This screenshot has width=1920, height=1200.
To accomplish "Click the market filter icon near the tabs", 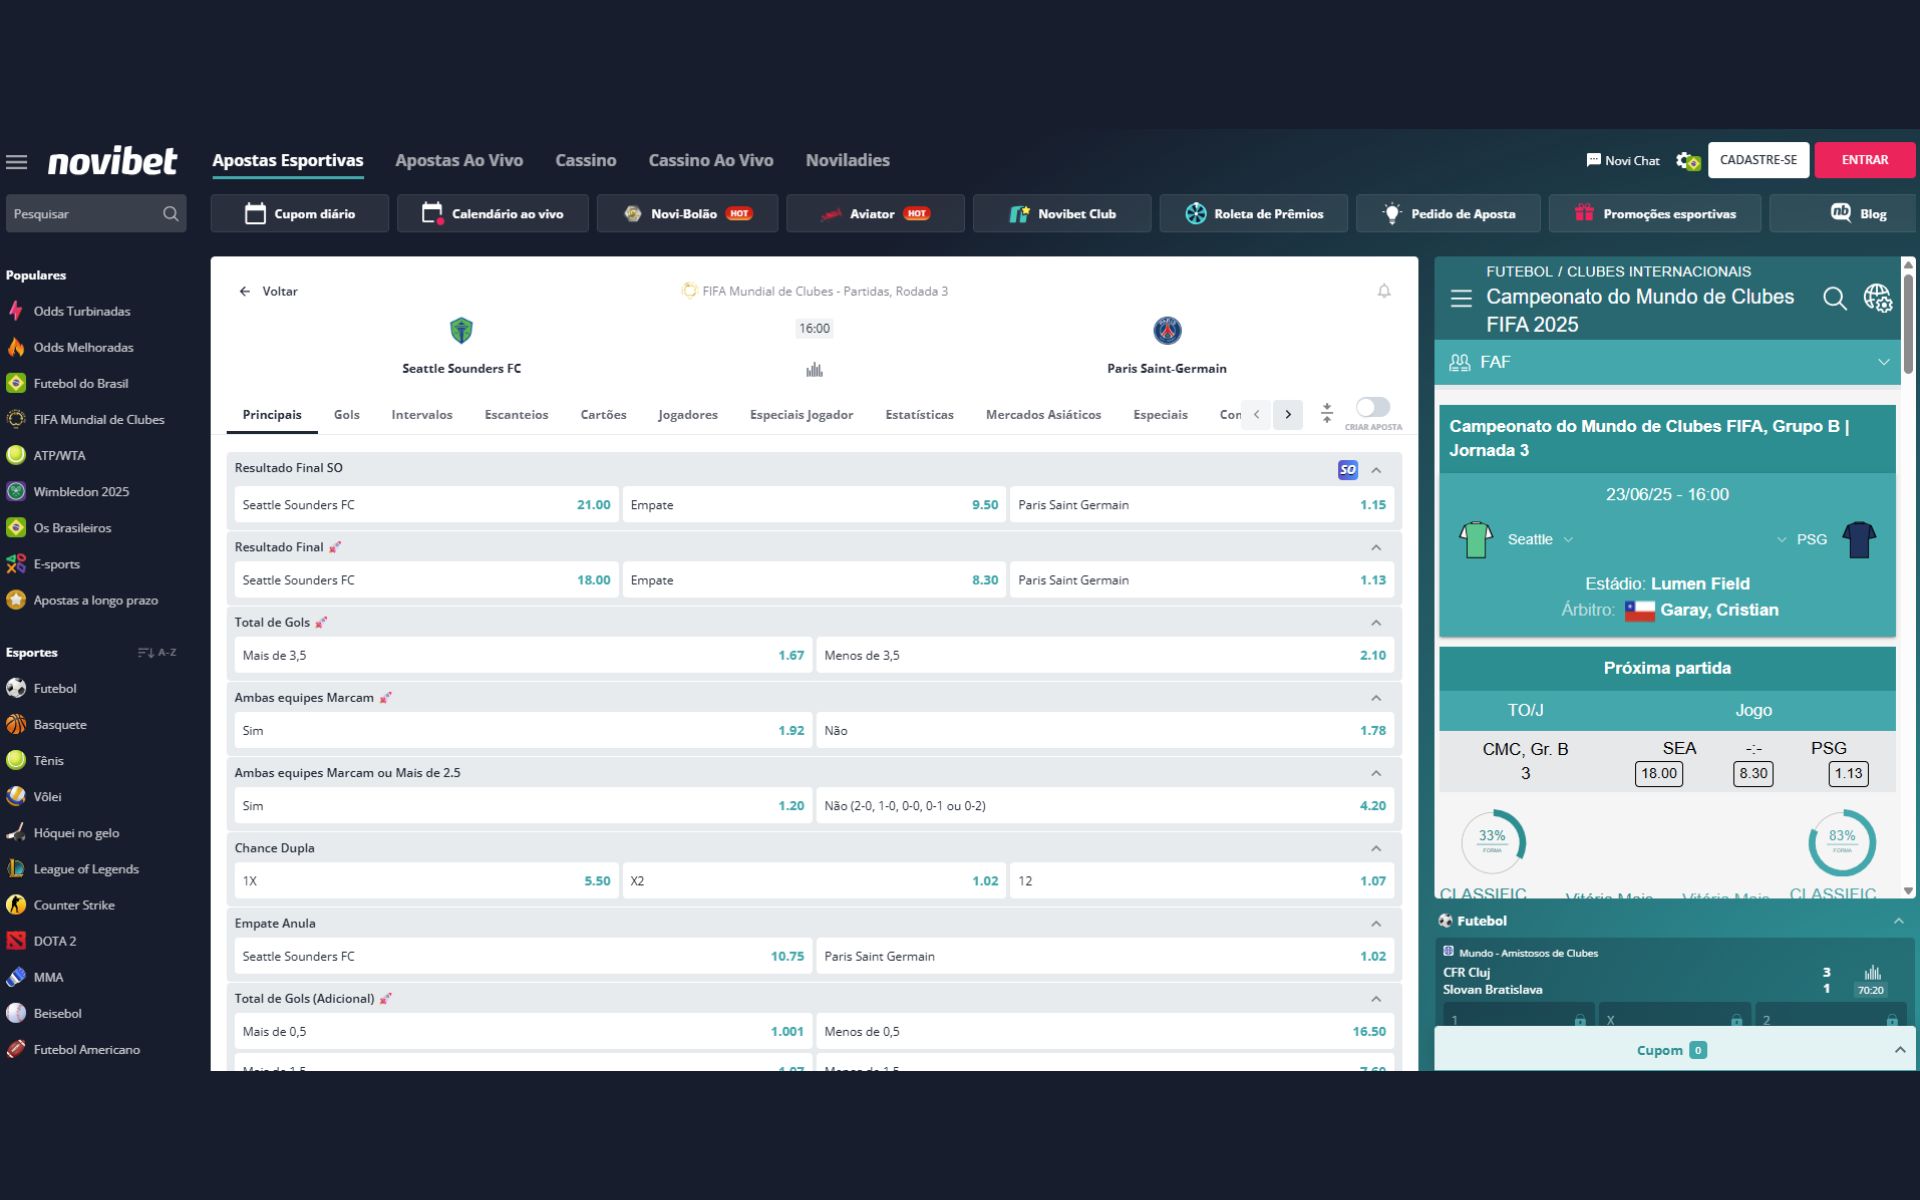I will (1327, 412).
